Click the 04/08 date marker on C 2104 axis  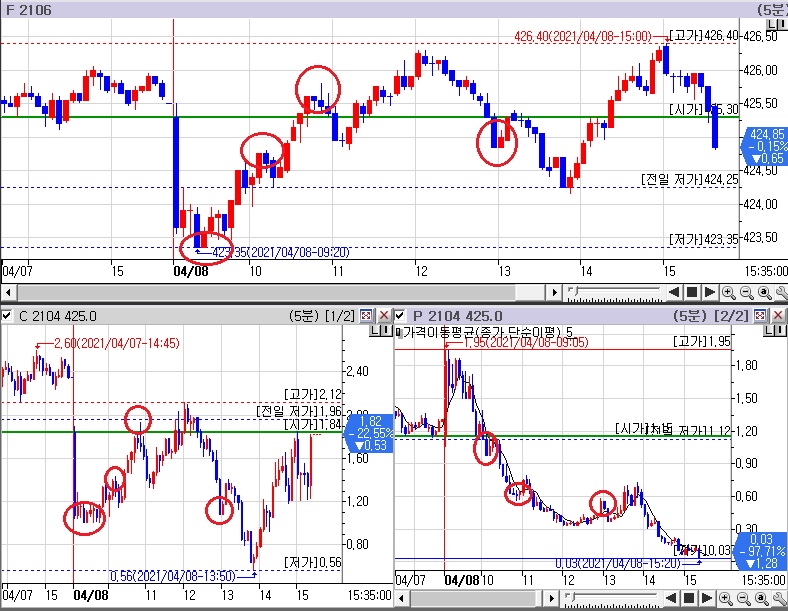click(90, 595)
